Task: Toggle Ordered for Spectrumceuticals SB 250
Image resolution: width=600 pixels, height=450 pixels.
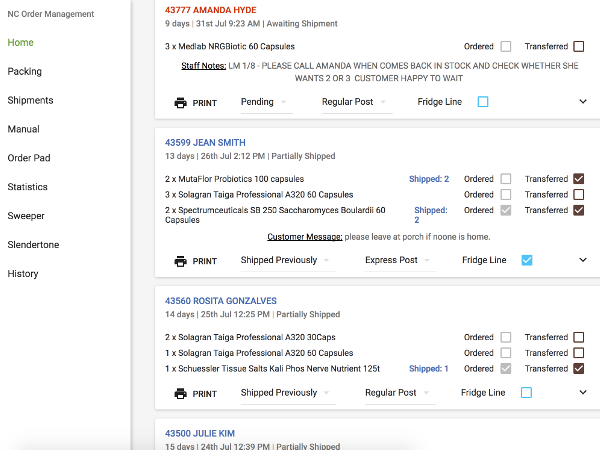Action: [x=506, y=210]
